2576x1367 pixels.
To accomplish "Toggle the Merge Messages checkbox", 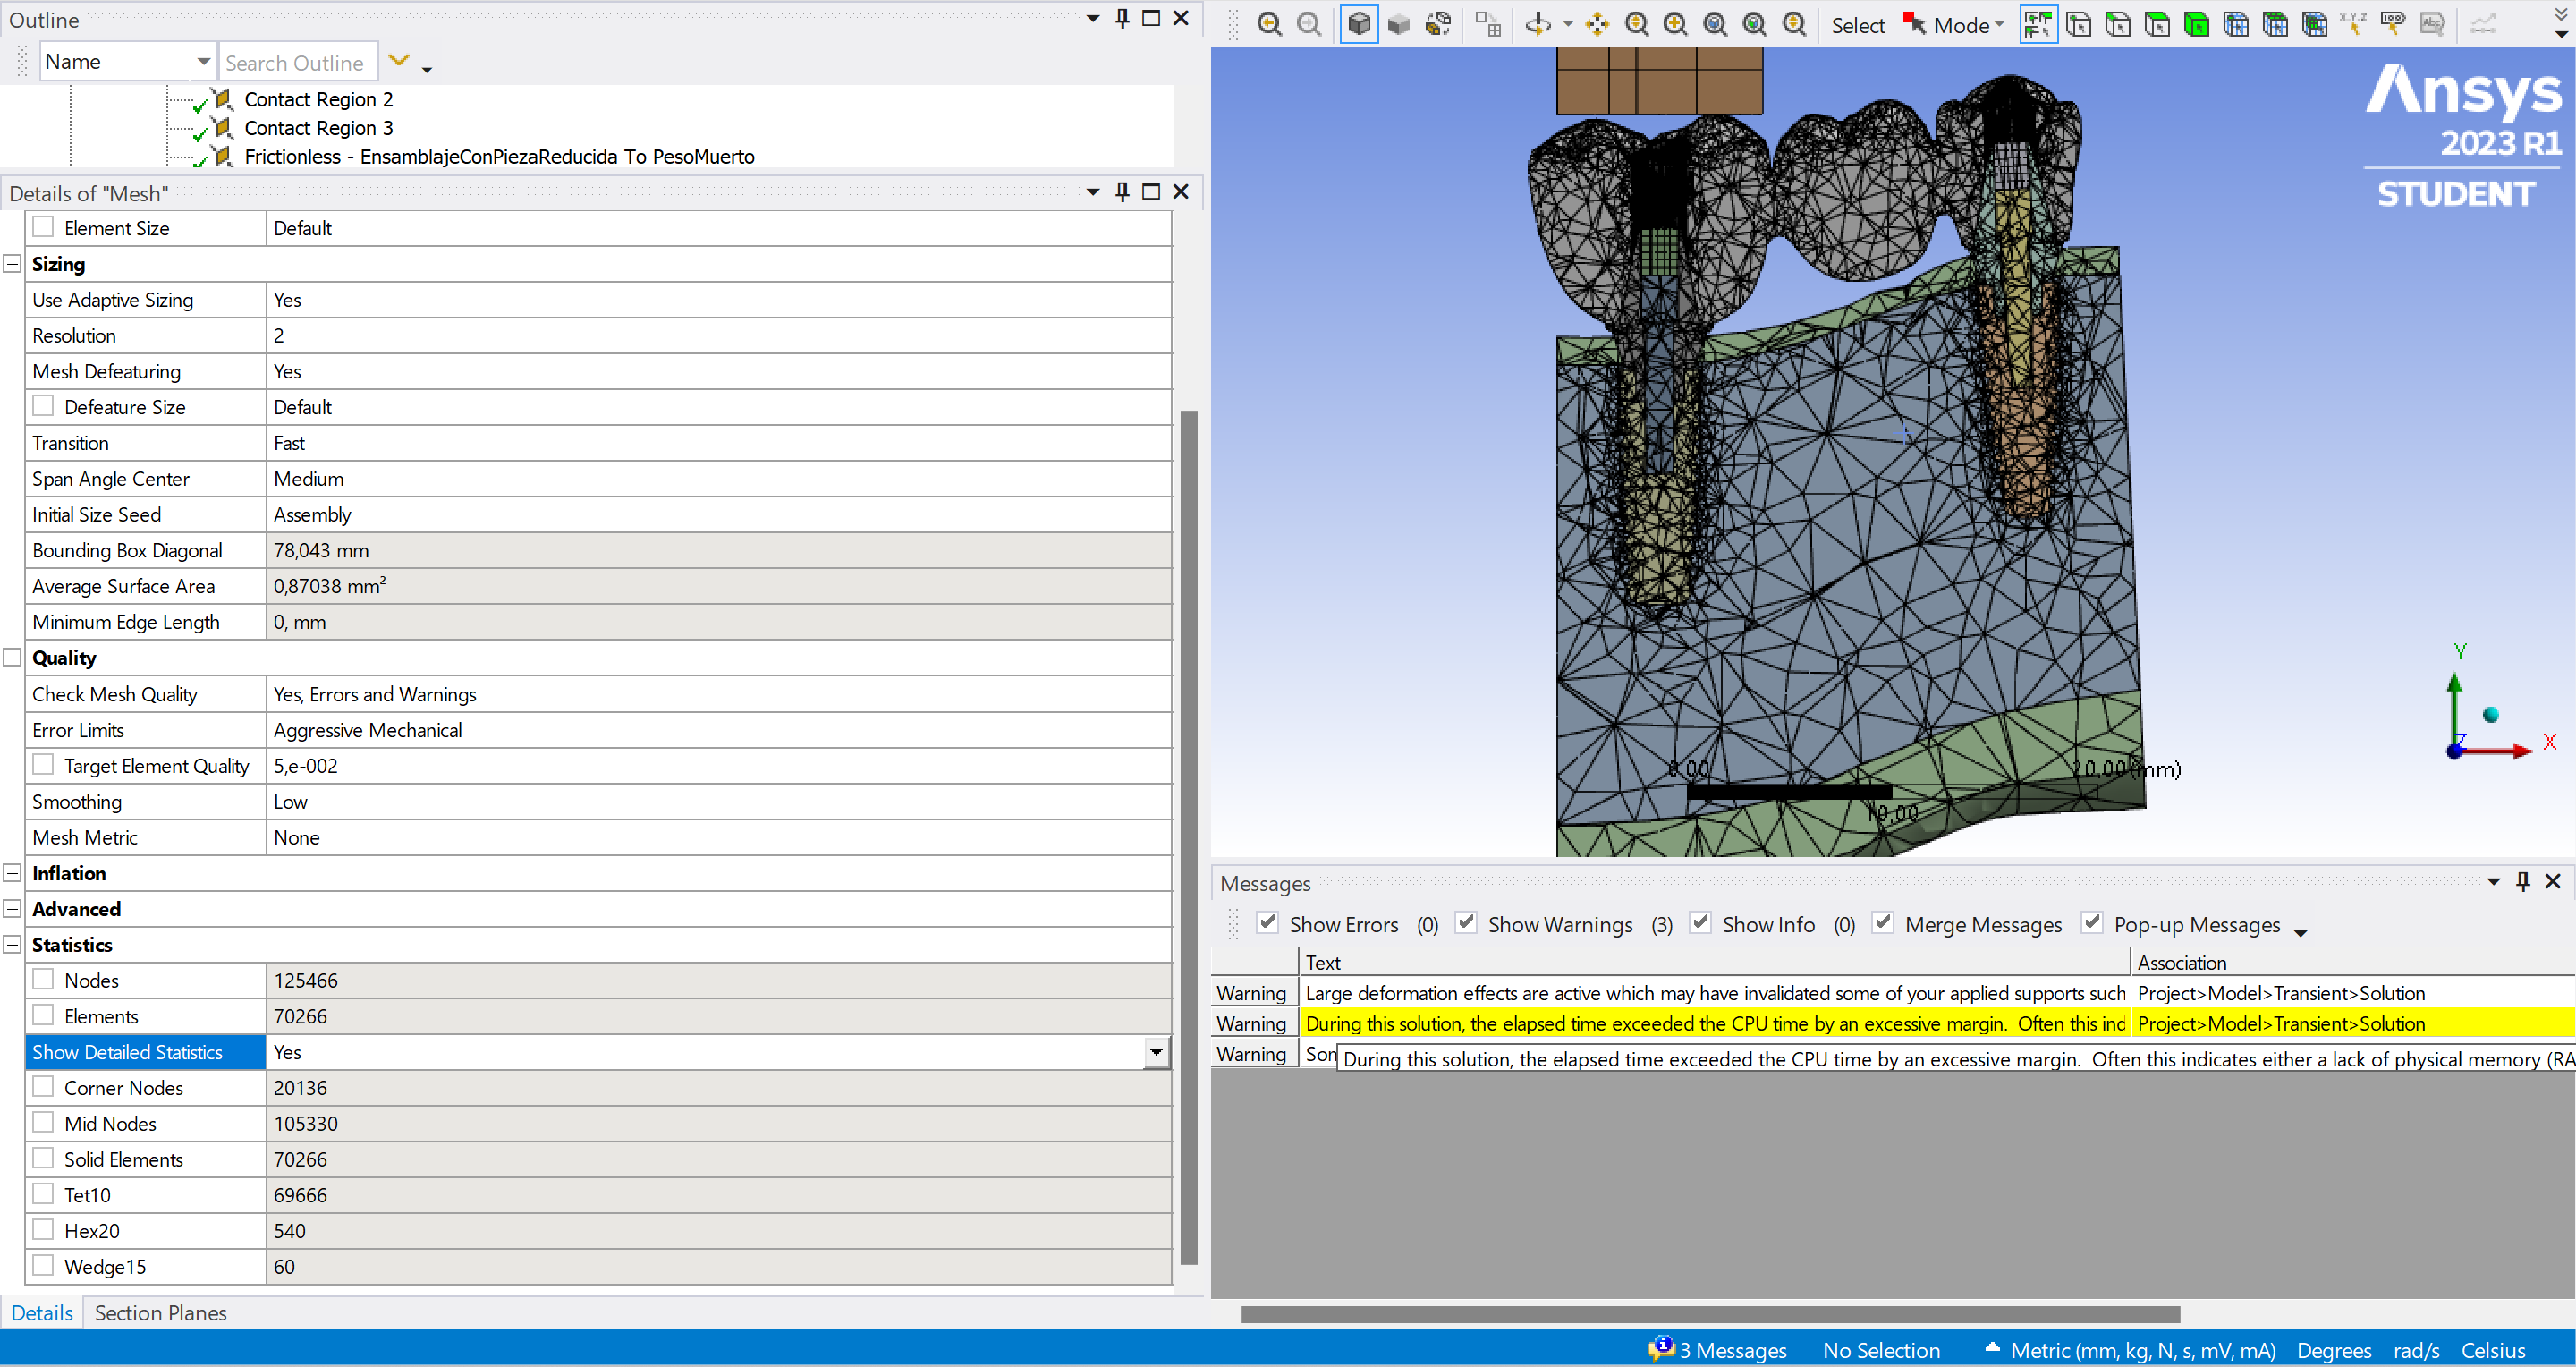I will pyautogui.click(x=1883, y=923).
